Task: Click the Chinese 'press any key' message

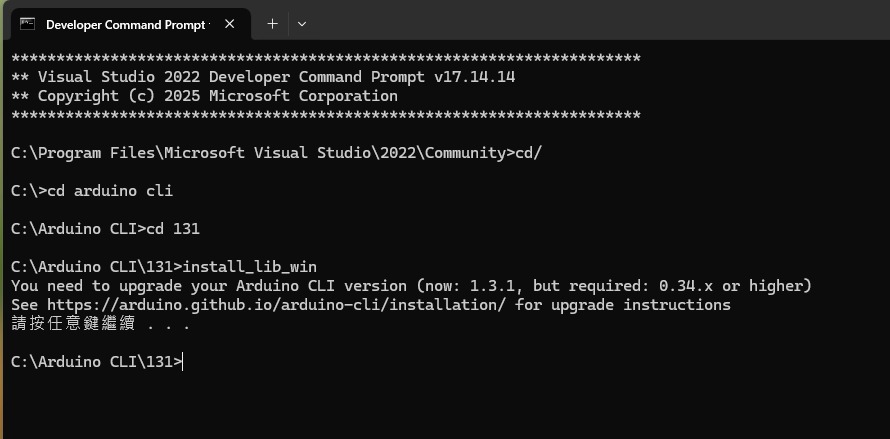Action: tap(100, 324)
